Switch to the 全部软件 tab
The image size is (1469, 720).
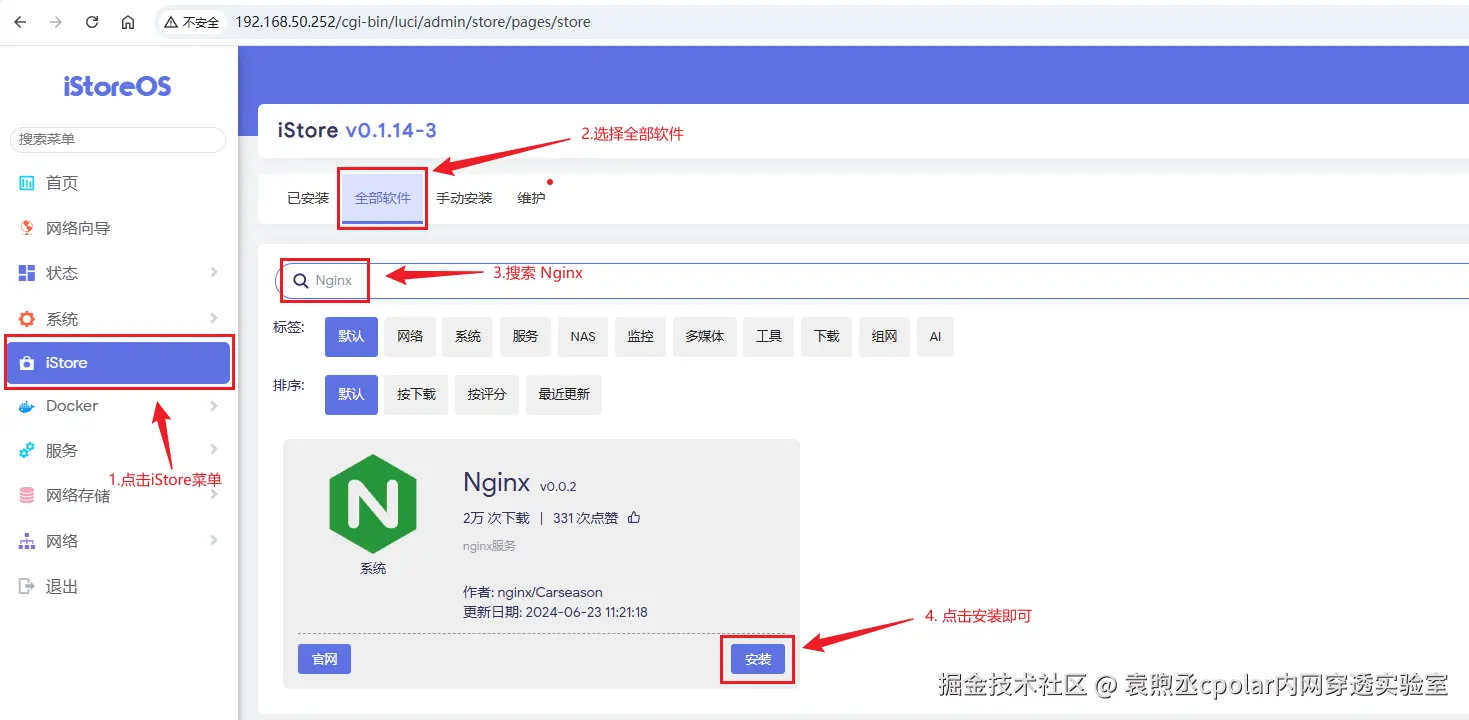(382, 198)
